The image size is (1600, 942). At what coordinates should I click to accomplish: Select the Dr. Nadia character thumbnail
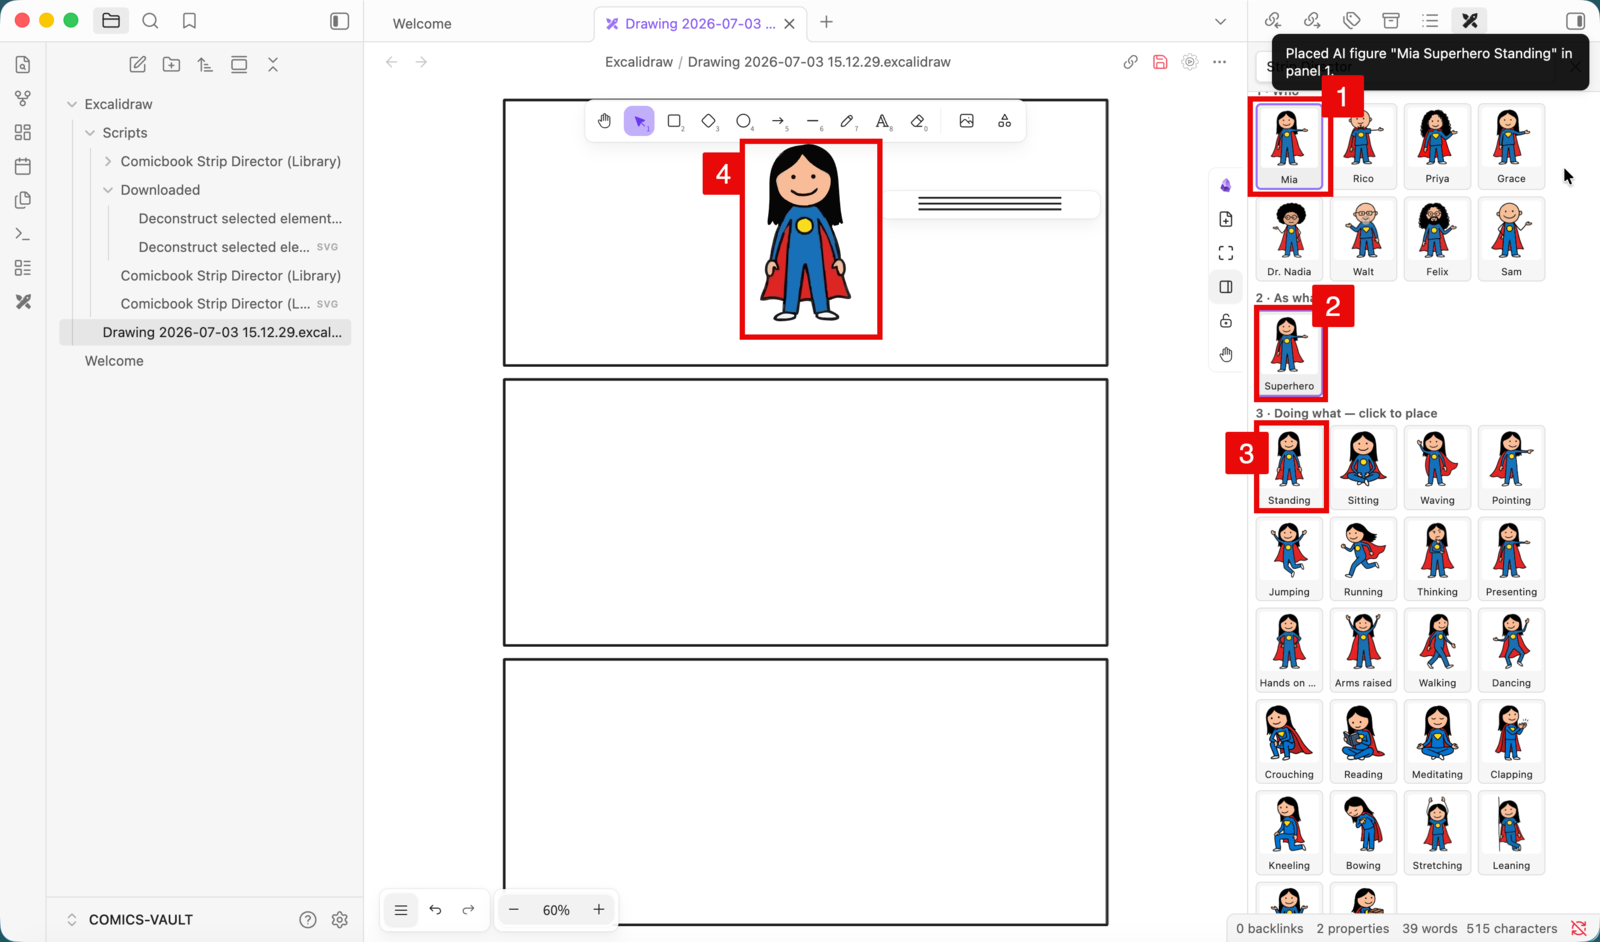coord(1289,238)
